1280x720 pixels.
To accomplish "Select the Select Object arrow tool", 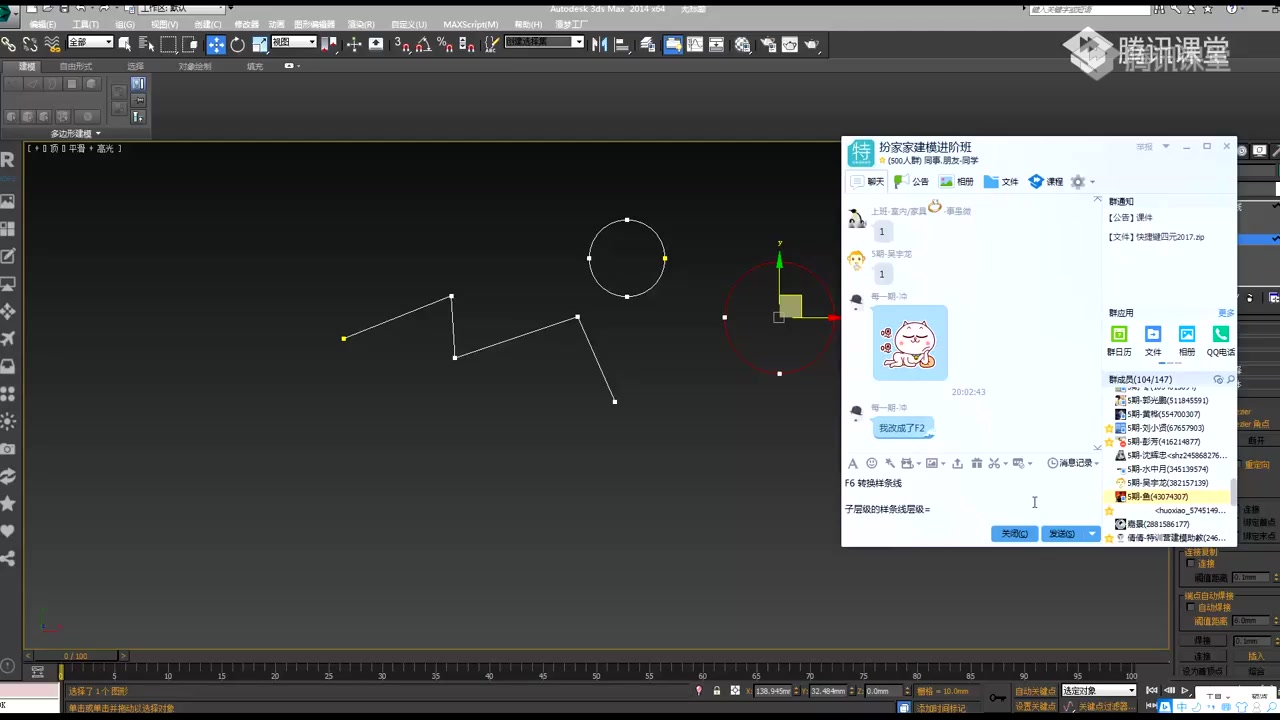I will pos(125,43).
